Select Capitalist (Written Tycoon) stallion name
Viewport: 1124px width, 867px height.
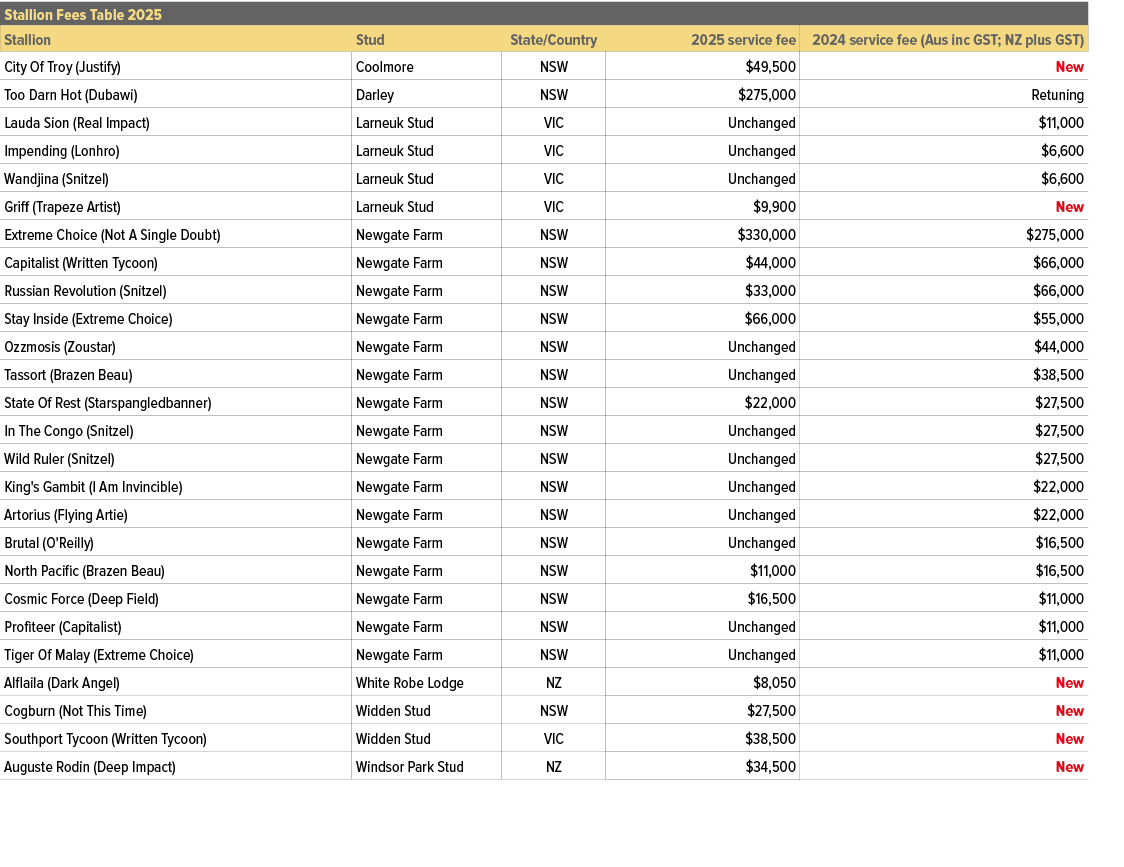[x=81, y=263]
